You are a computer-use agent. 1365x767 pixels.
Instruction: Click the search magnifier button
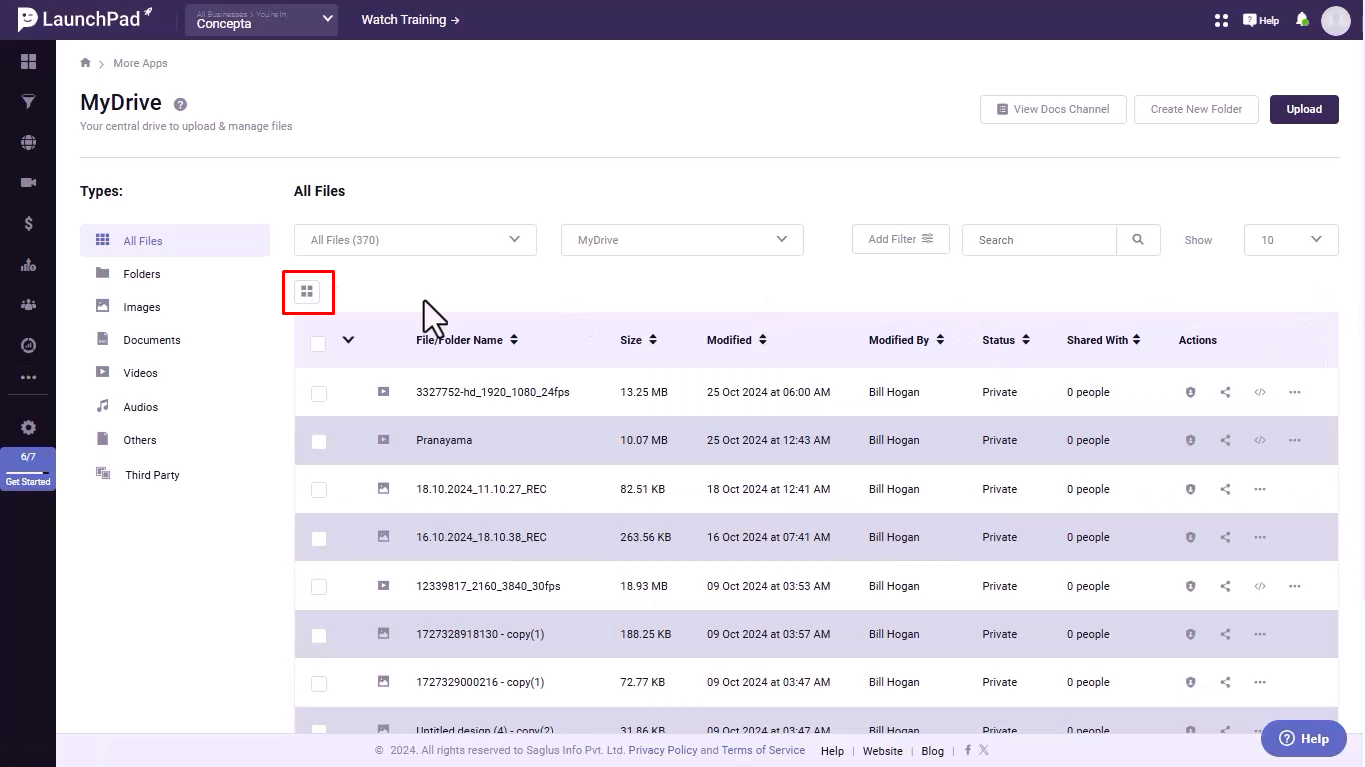pos(1138,240)
